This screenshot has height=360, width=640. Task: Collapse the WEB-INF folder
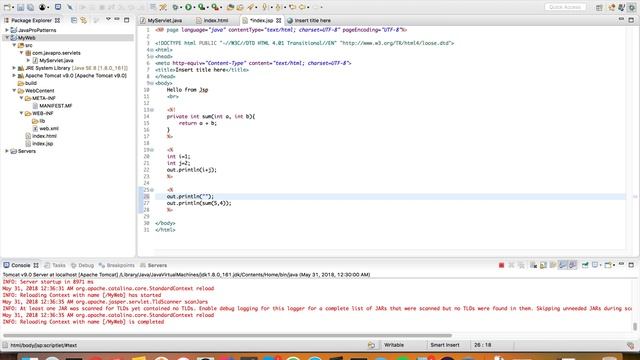tap(21, 113)
